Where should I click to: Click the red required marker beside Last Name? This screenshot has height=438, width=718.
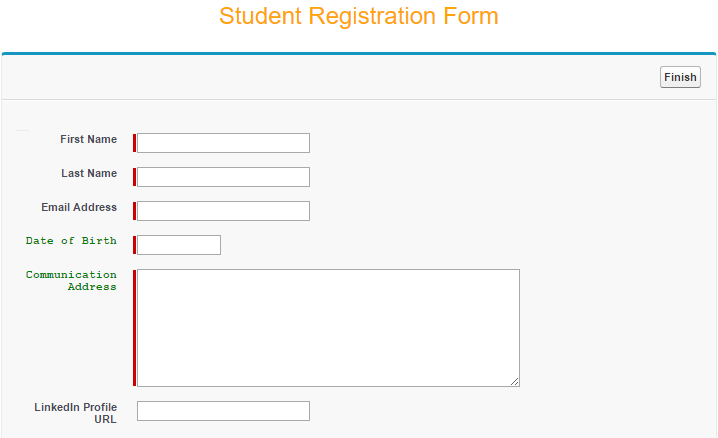tap(134, 177)
